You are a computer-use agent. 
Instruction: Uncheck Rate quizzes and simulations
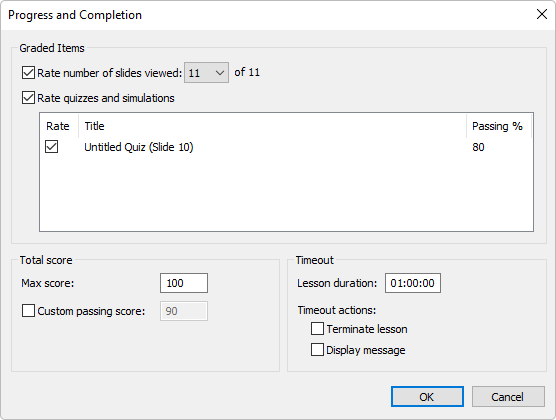[x=28, y=98]
